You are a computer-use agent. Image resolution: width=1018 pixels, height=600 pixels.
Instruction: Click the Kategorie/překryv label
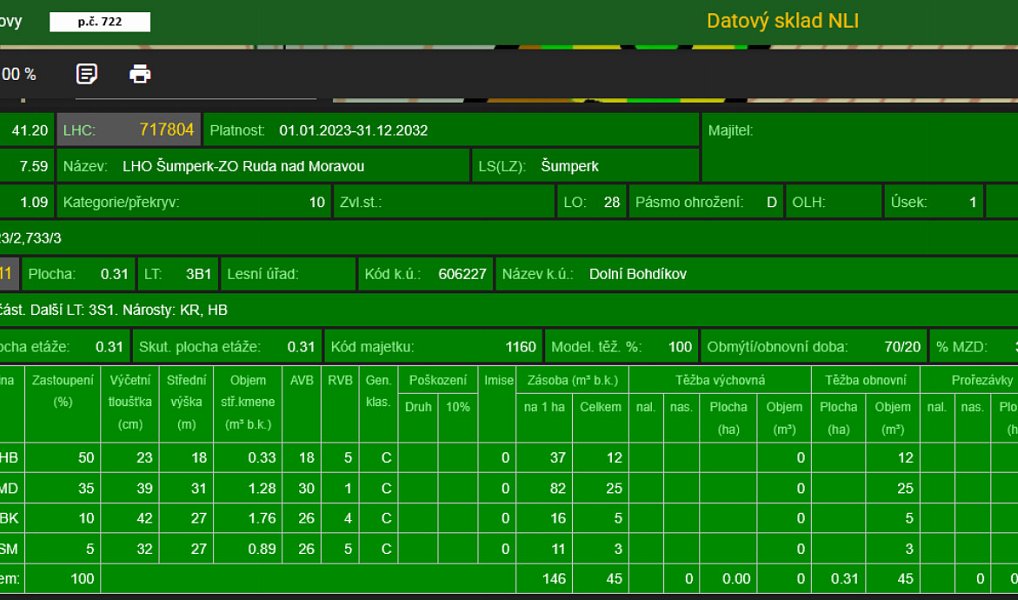tap(121, 202)
